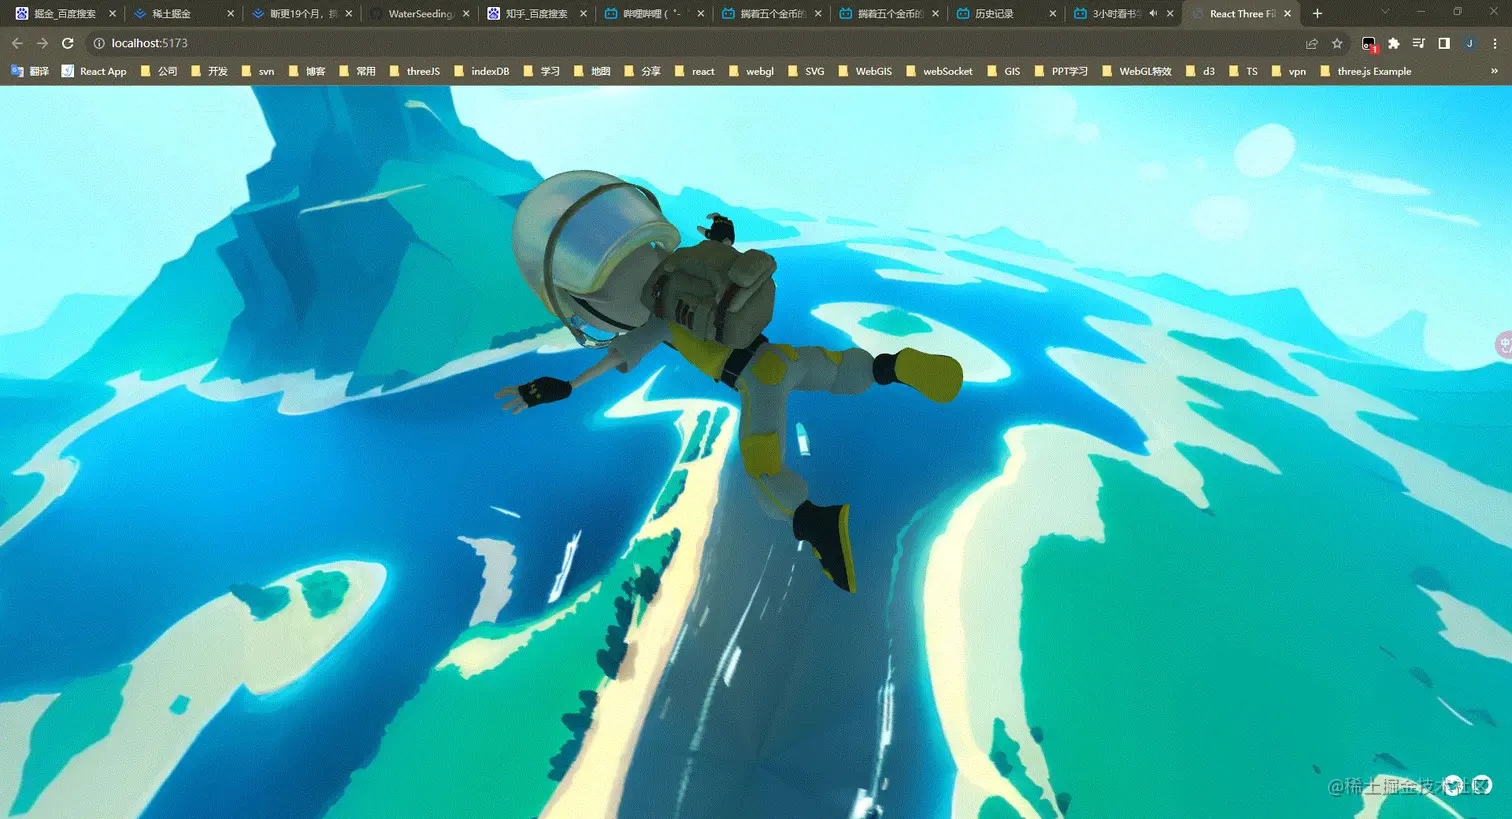This screenshot has height=819, width=1512.
Task: Expand the GIS bookmark folder
Action: pyautogui.click(x=1003, y=71)
